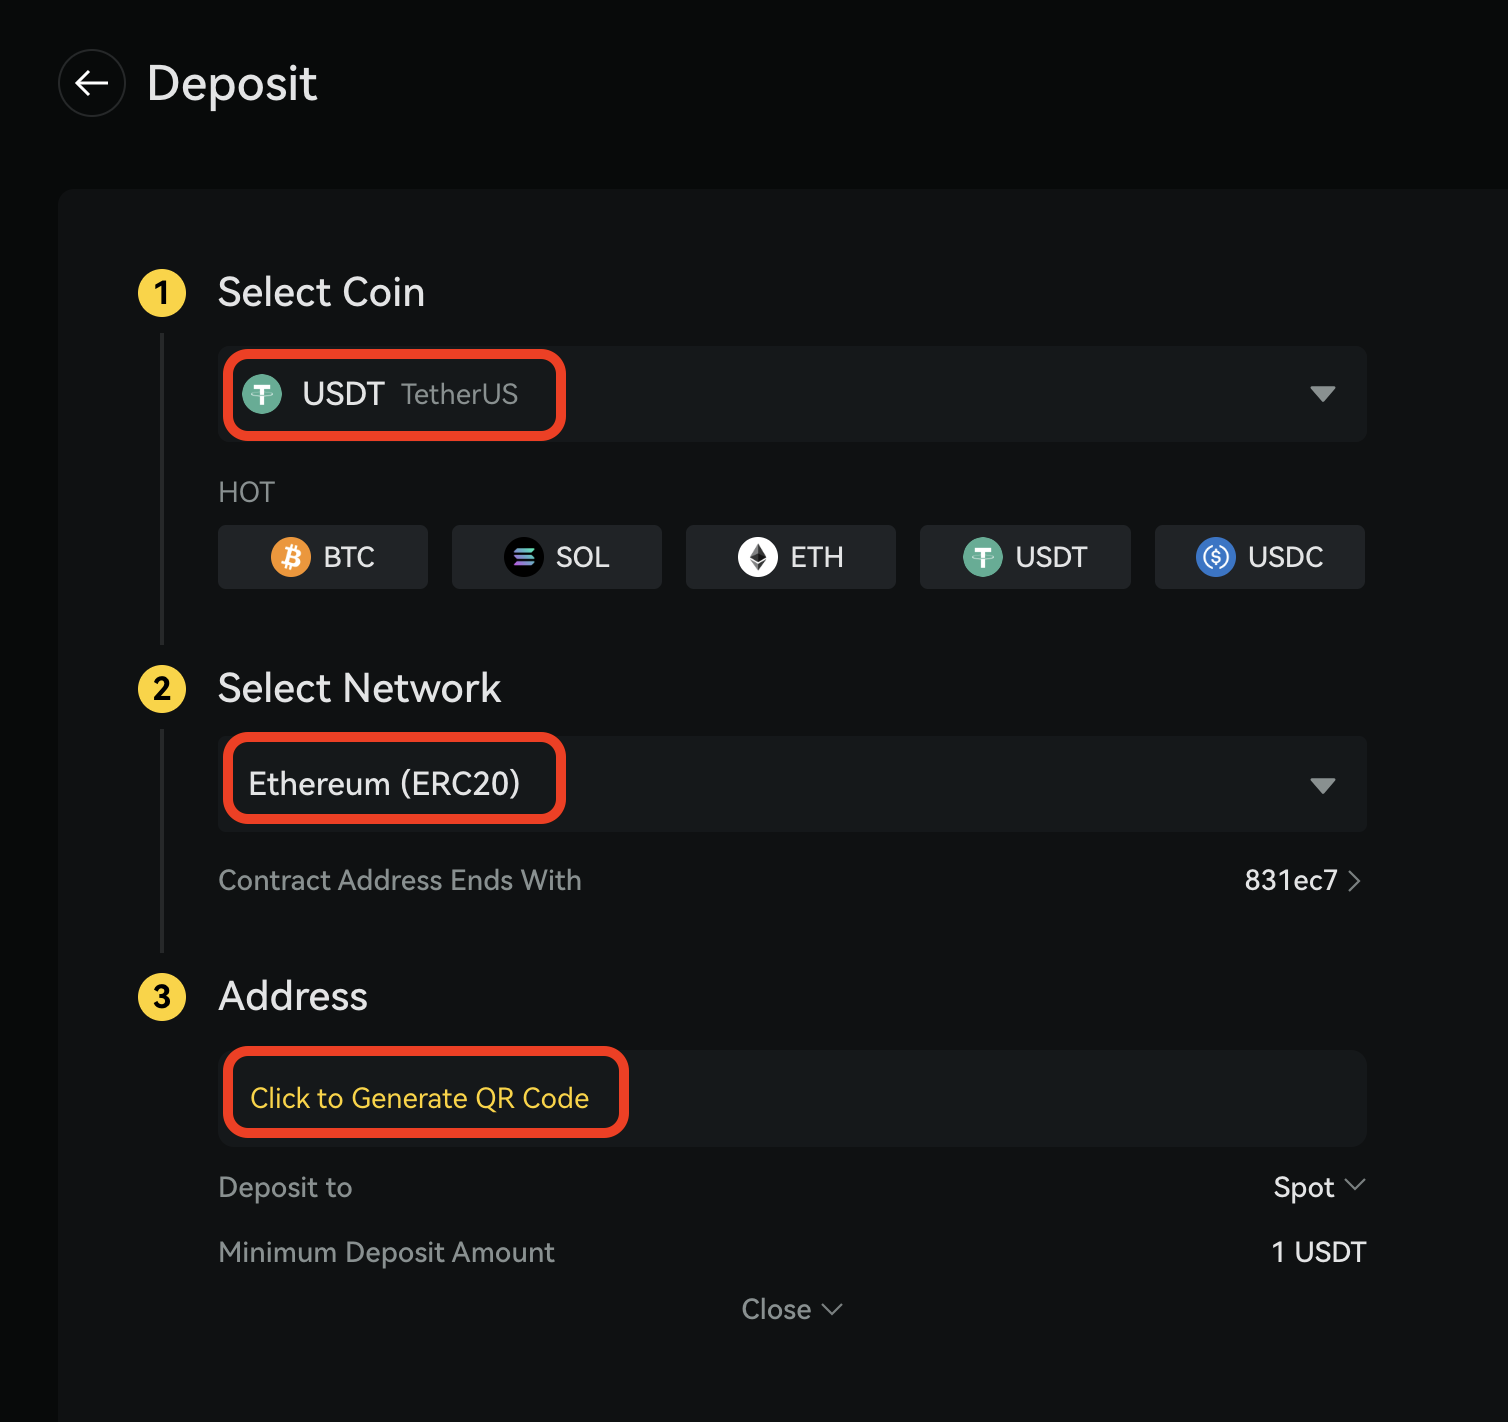Click the back arrow icon
The image size is (1508, 1422).
(92, 83)
